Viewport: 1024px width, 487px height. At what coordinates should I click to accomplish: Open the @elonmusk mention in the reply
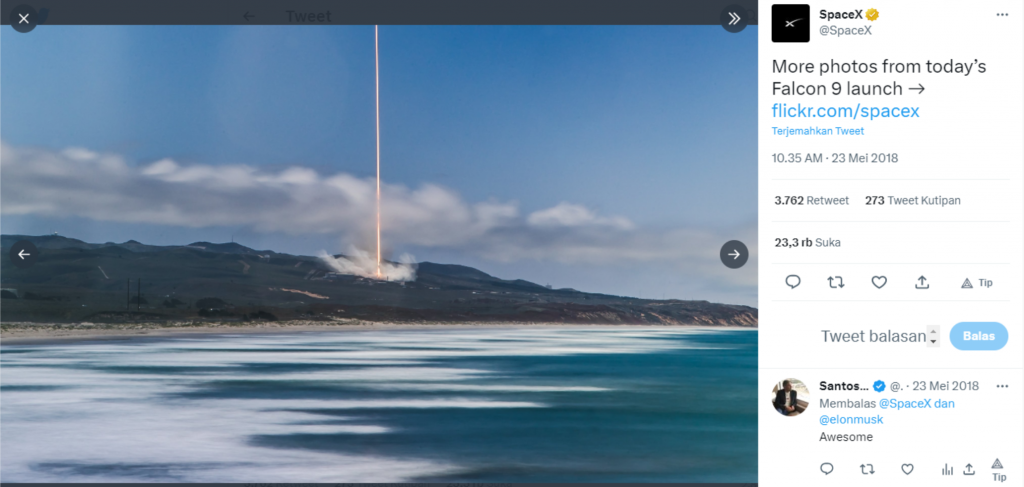coord(851,420)
